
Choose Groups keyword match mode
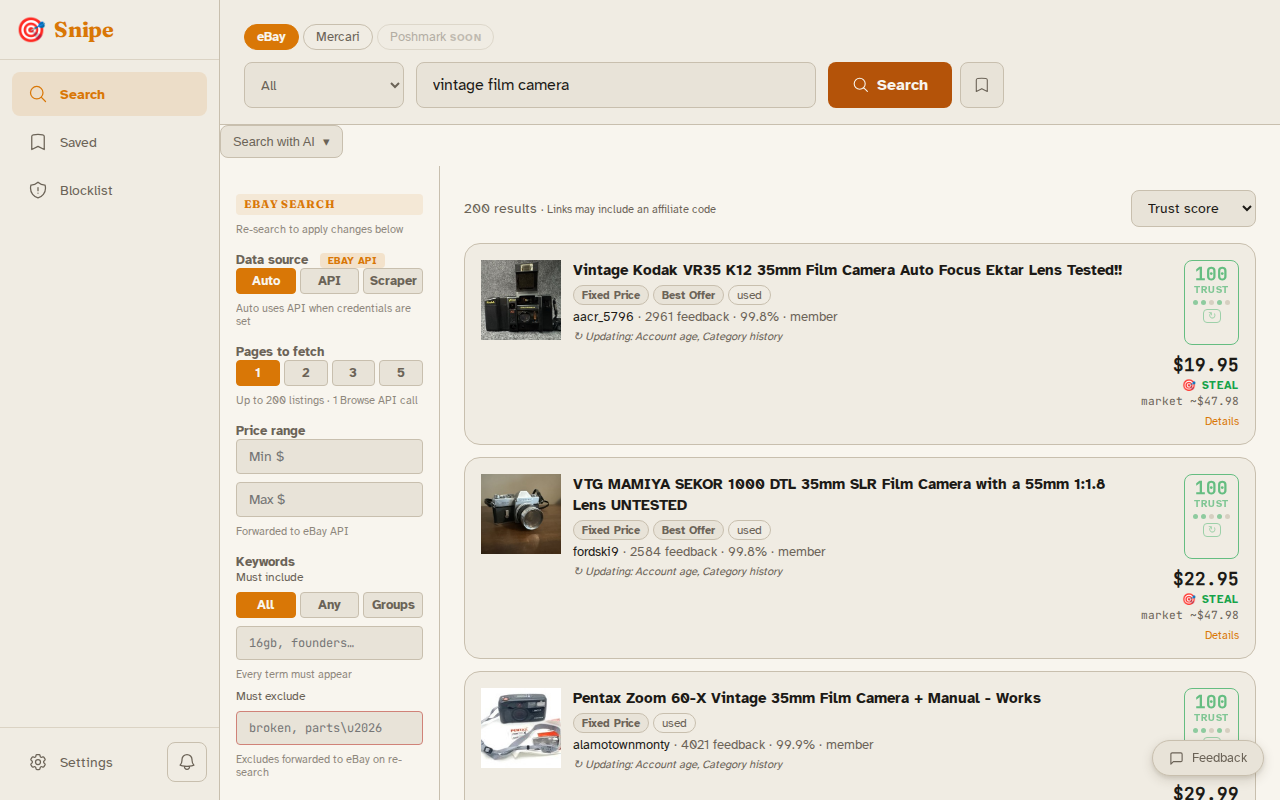point(393,605)
